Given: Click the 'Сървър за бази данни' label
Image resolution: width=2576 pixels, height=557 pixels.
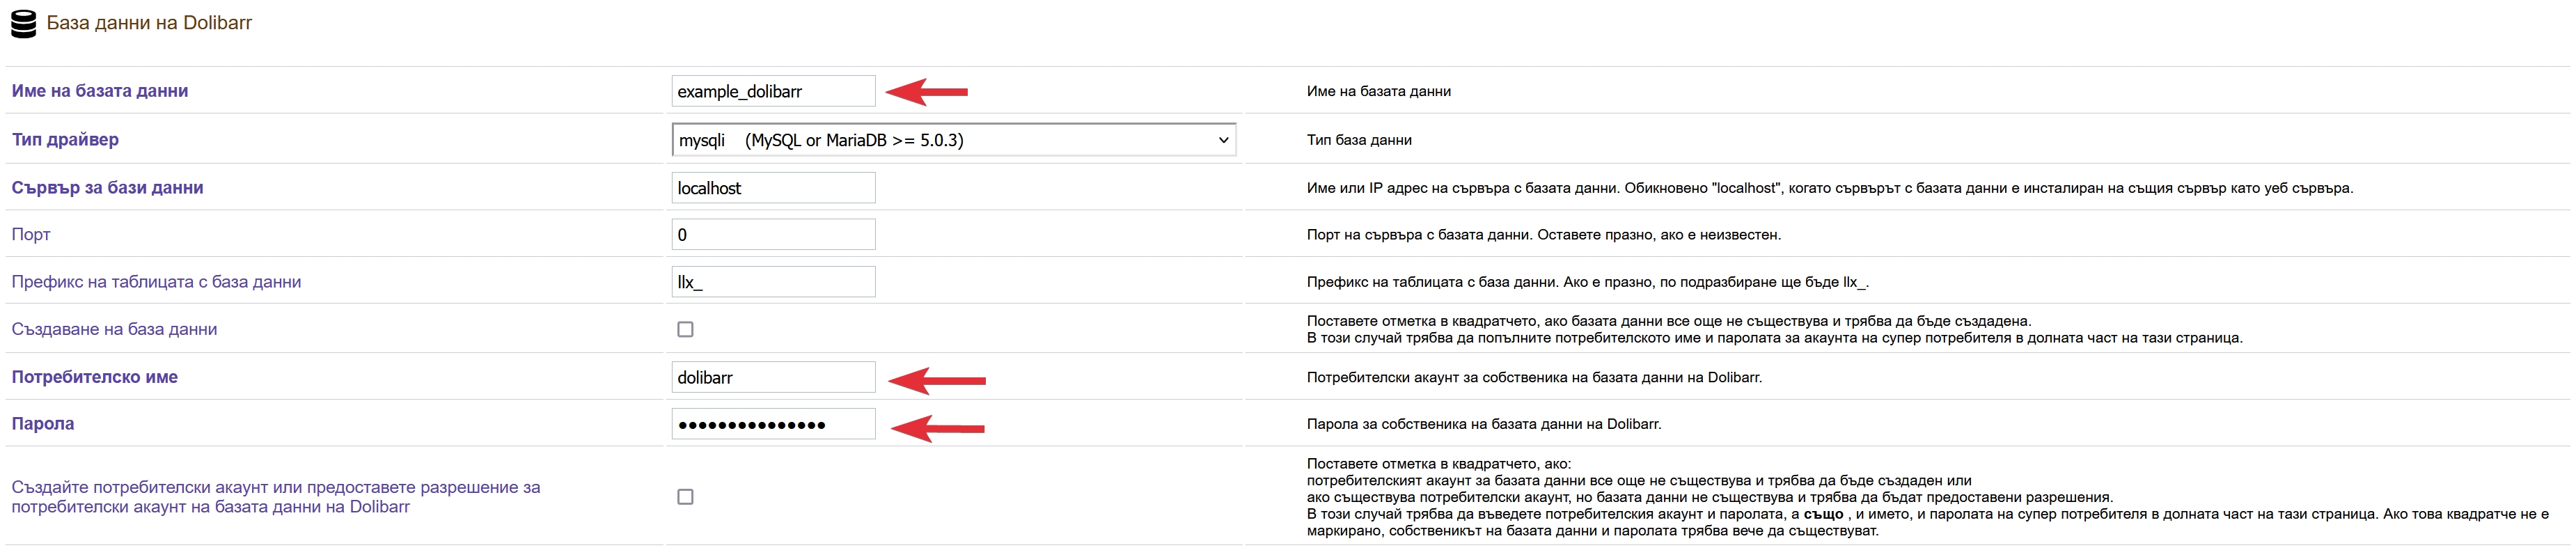Looking at the screenshot, I should pyautogui.click(x=107, y=188).
